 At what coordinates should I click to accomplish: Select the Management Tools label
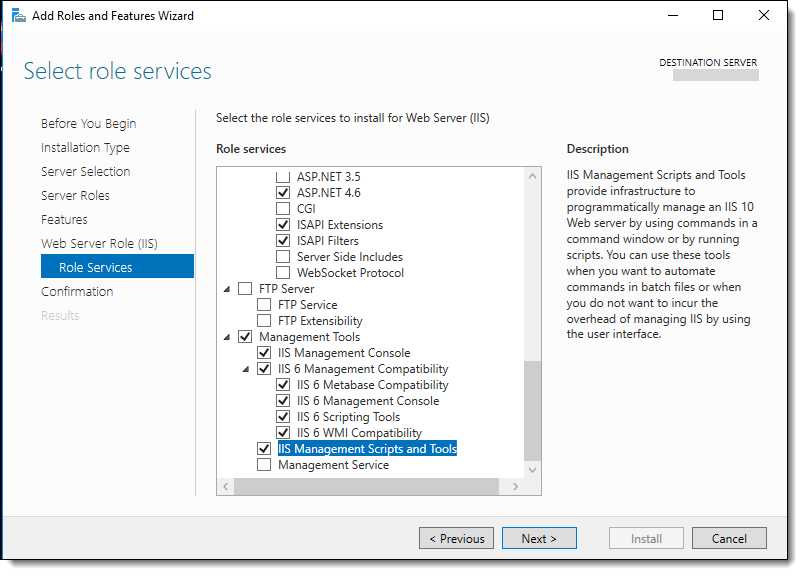click(309, 337)
